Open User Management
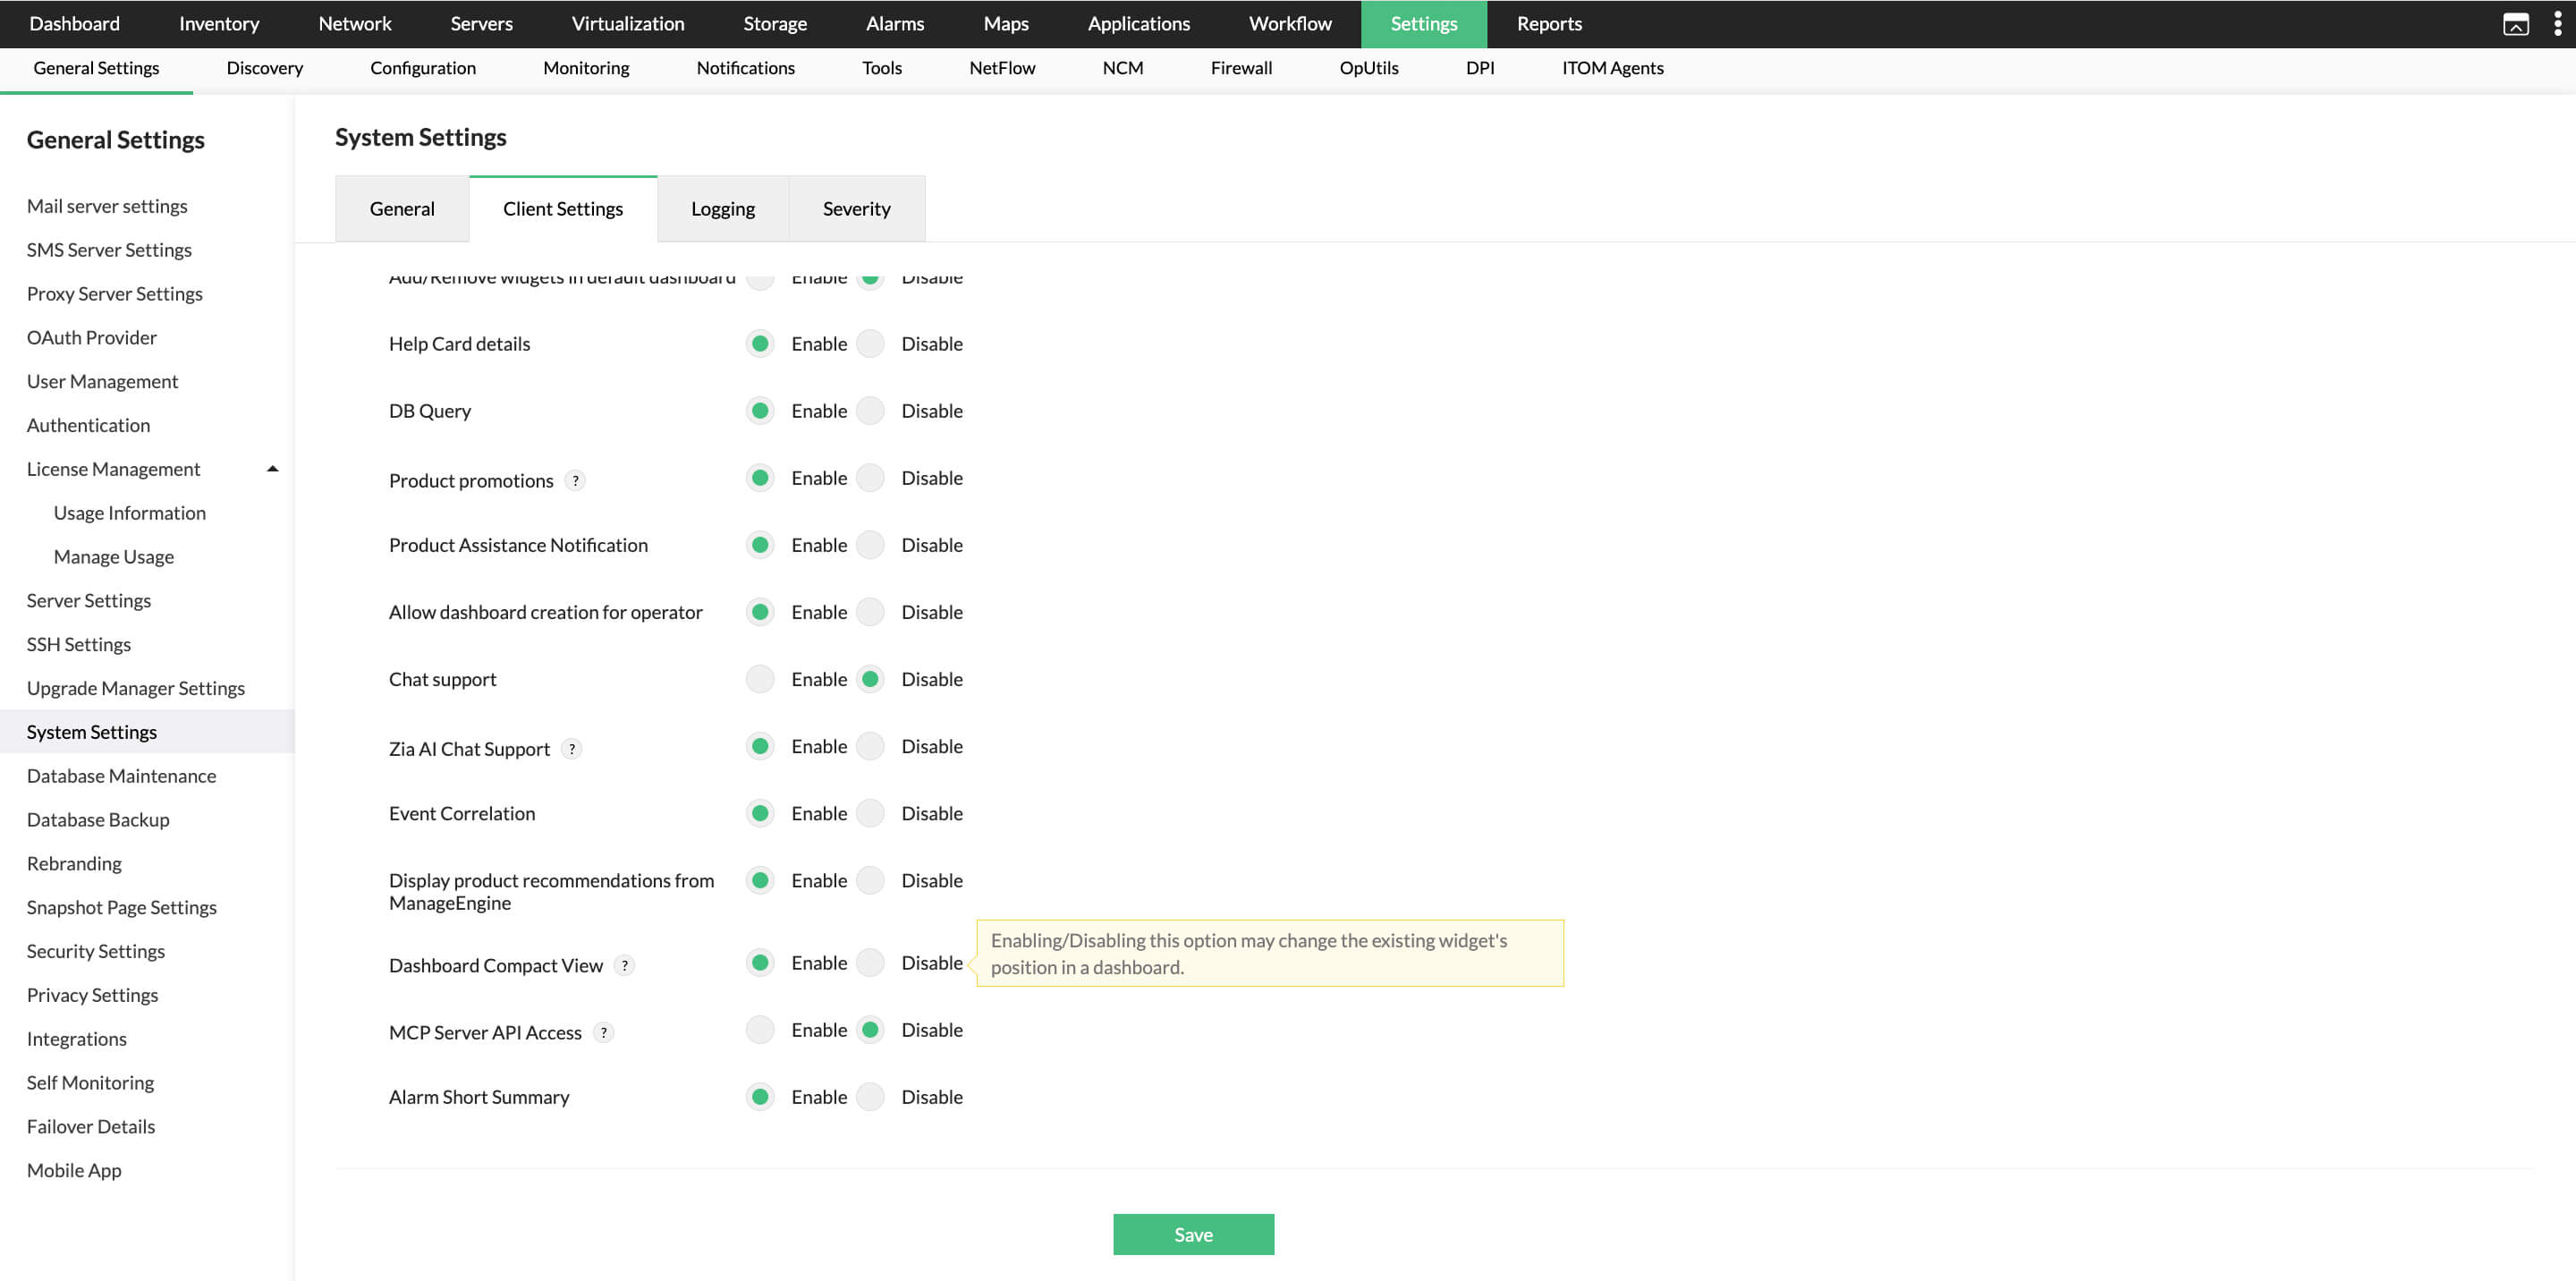 [x=102, y=381]
